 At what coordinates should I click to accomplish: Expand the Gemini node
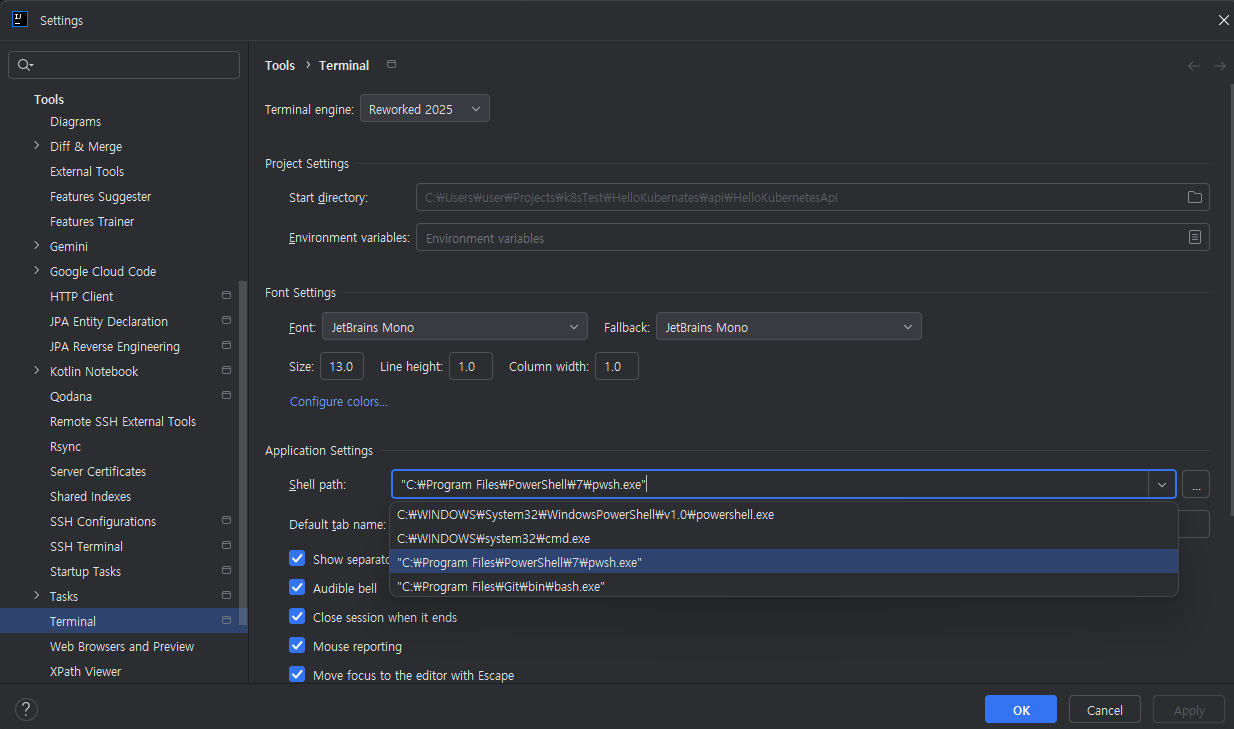(37, 246)
